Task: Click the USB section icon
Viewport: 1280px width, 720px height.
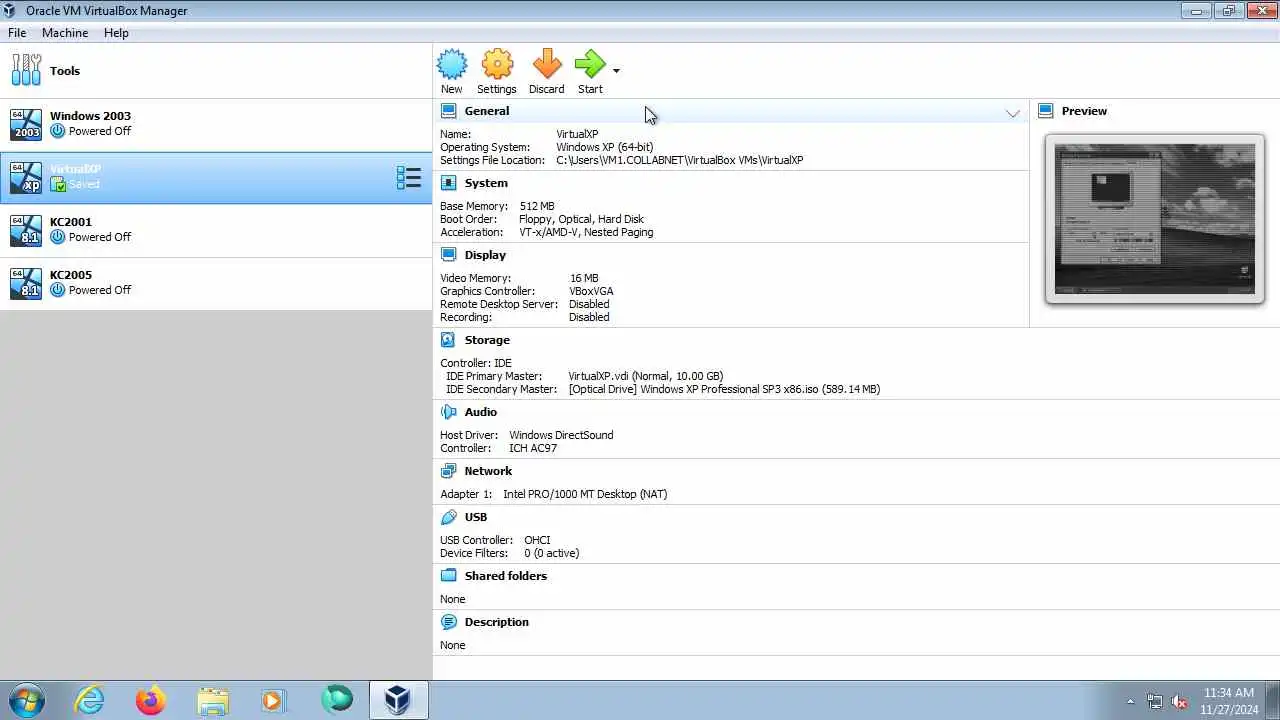Action: click(448, 517)
